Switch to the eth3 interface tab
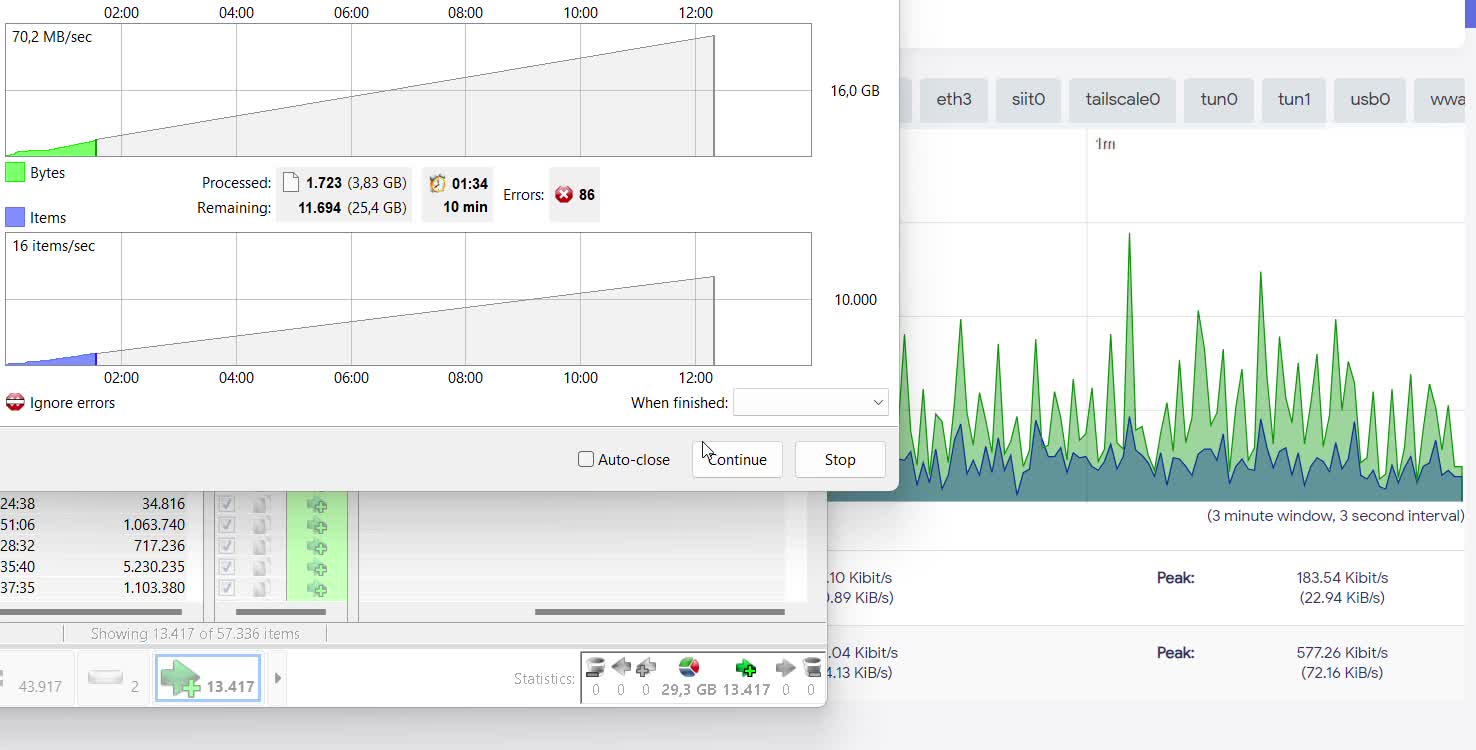This screenshot has height=750, width=1476. pos(954,99)
